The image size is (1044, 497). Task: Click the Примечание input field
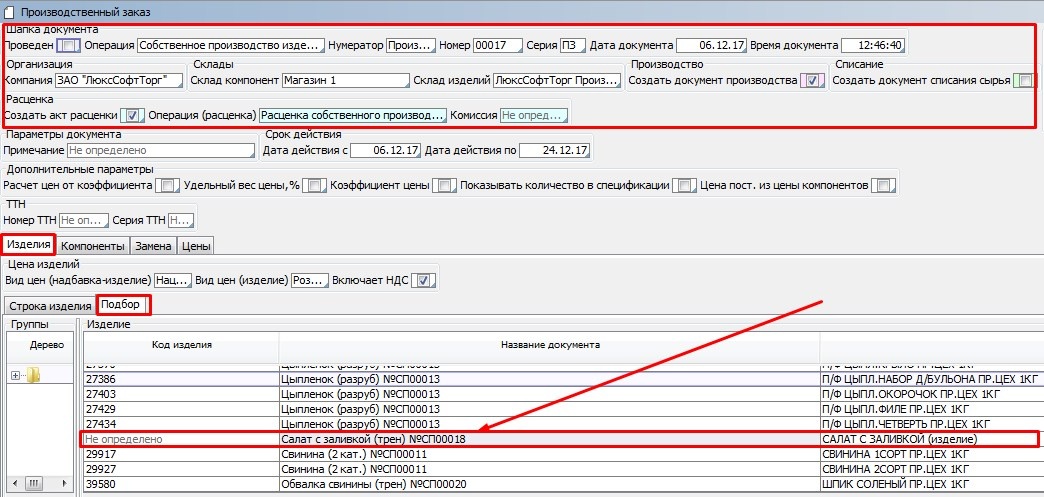161,151
